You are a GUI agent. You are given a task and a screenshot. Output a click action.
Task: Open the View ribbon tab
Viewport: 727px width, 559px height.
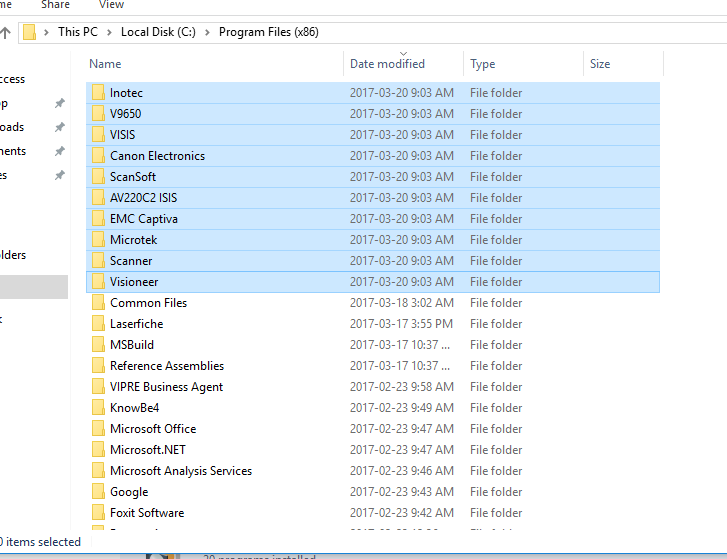click(x=111, y=5)
